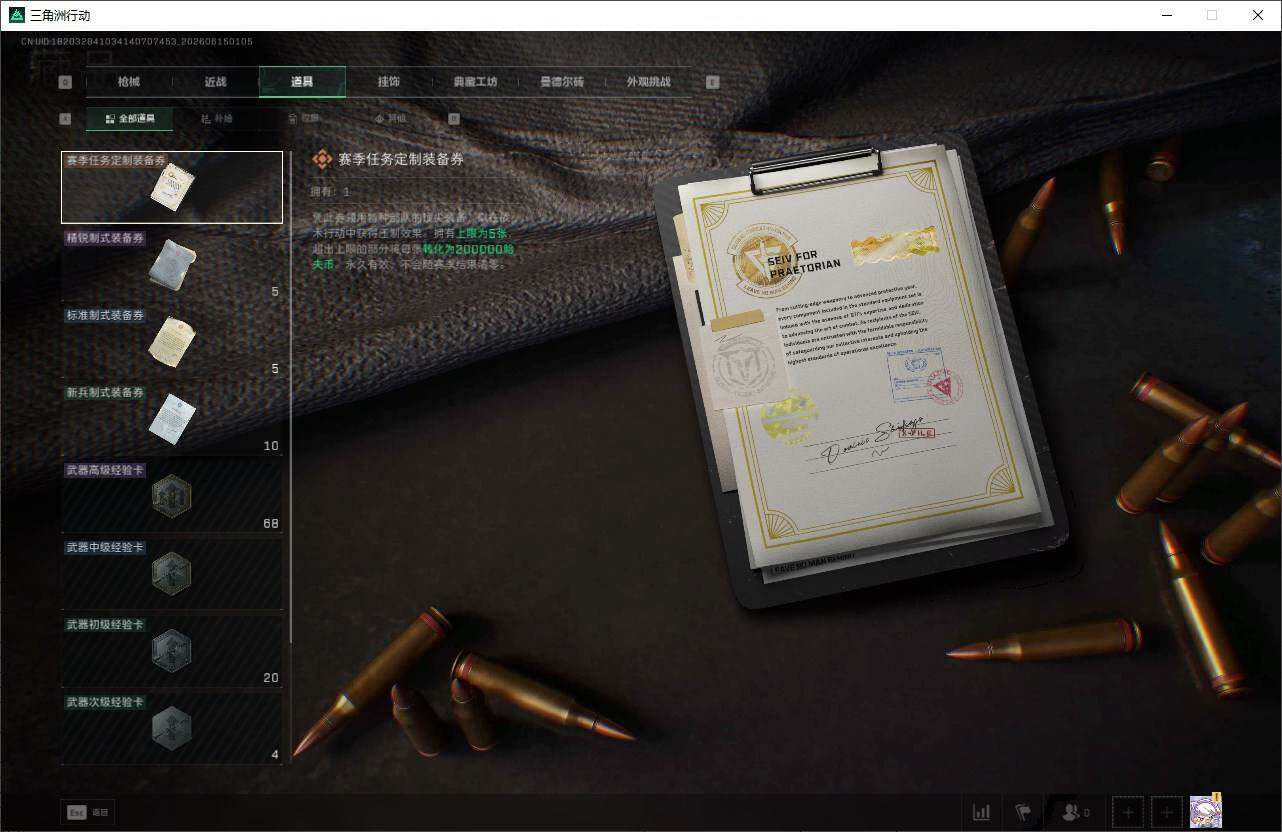The width and height of the screenshot is (1282, 832).
Task: Click the E next-tab key icon
Action: 713,82
